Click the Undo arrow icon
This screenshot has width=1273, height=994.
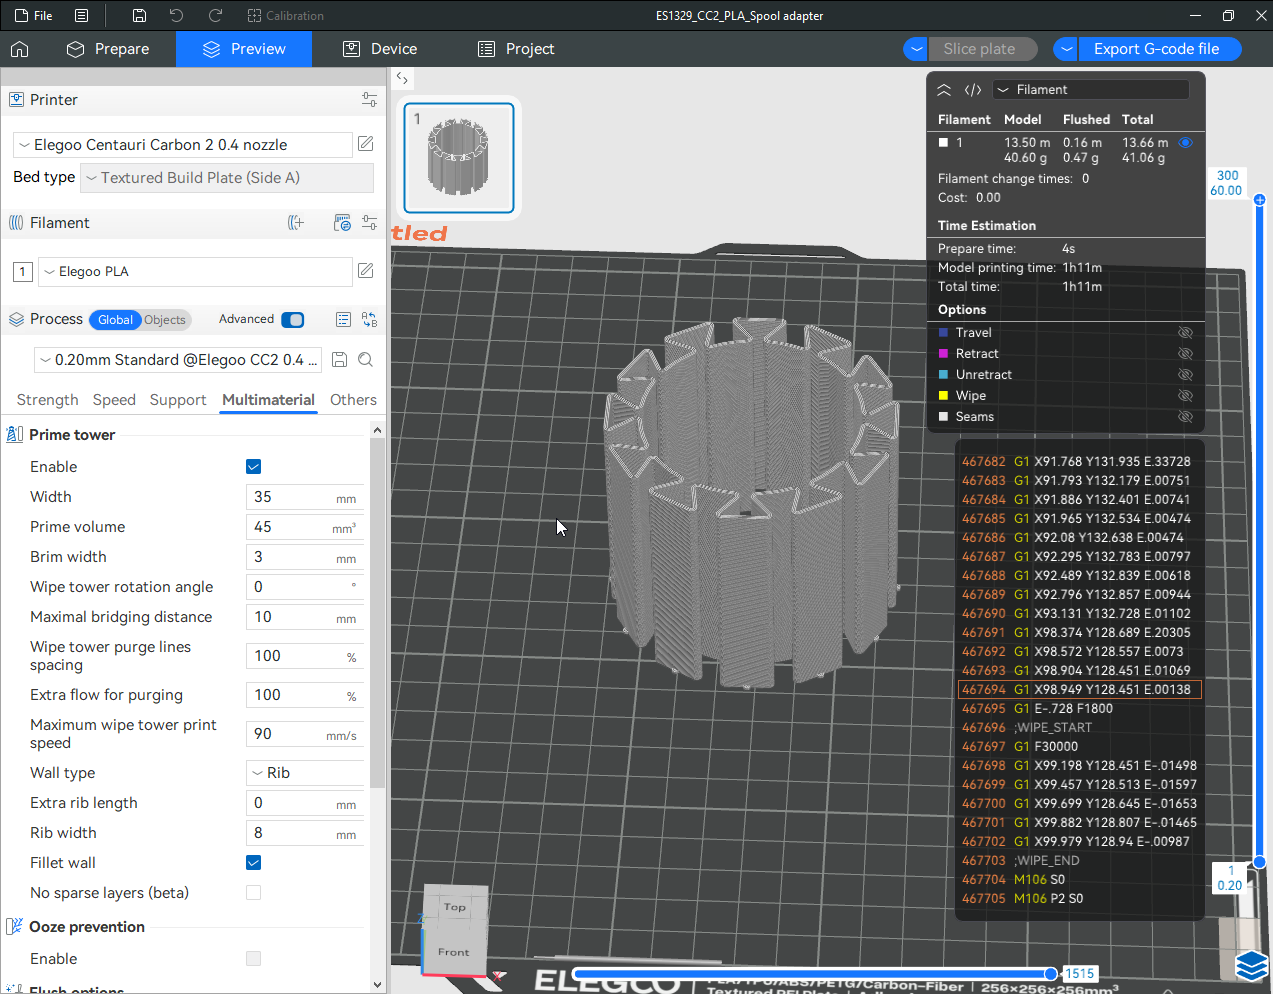pyautogui.click(x=176, y=16)
